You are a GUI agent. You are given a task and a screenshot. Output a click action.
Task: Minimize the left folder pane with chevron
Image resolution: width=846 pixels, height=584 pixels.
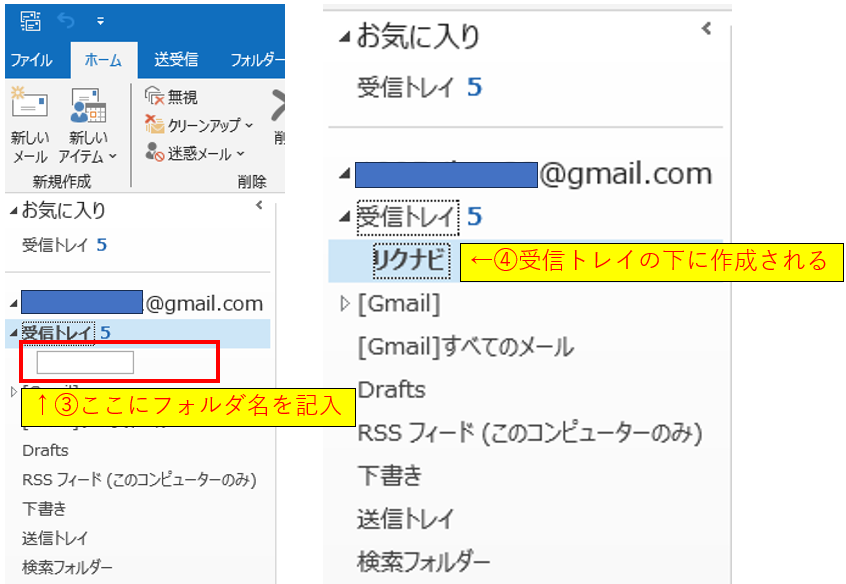pyautogui.click(x=260, y=205)
